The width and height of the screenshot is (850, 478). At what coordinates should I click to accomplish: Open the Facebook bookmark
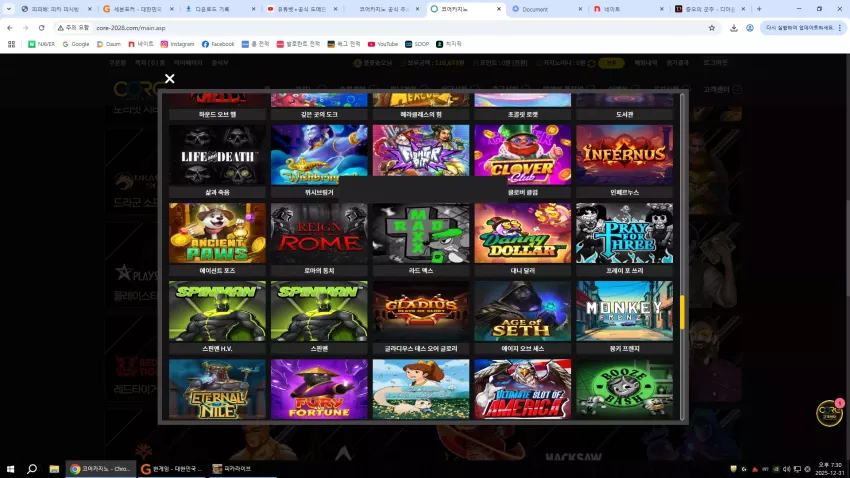click(218, 44)
